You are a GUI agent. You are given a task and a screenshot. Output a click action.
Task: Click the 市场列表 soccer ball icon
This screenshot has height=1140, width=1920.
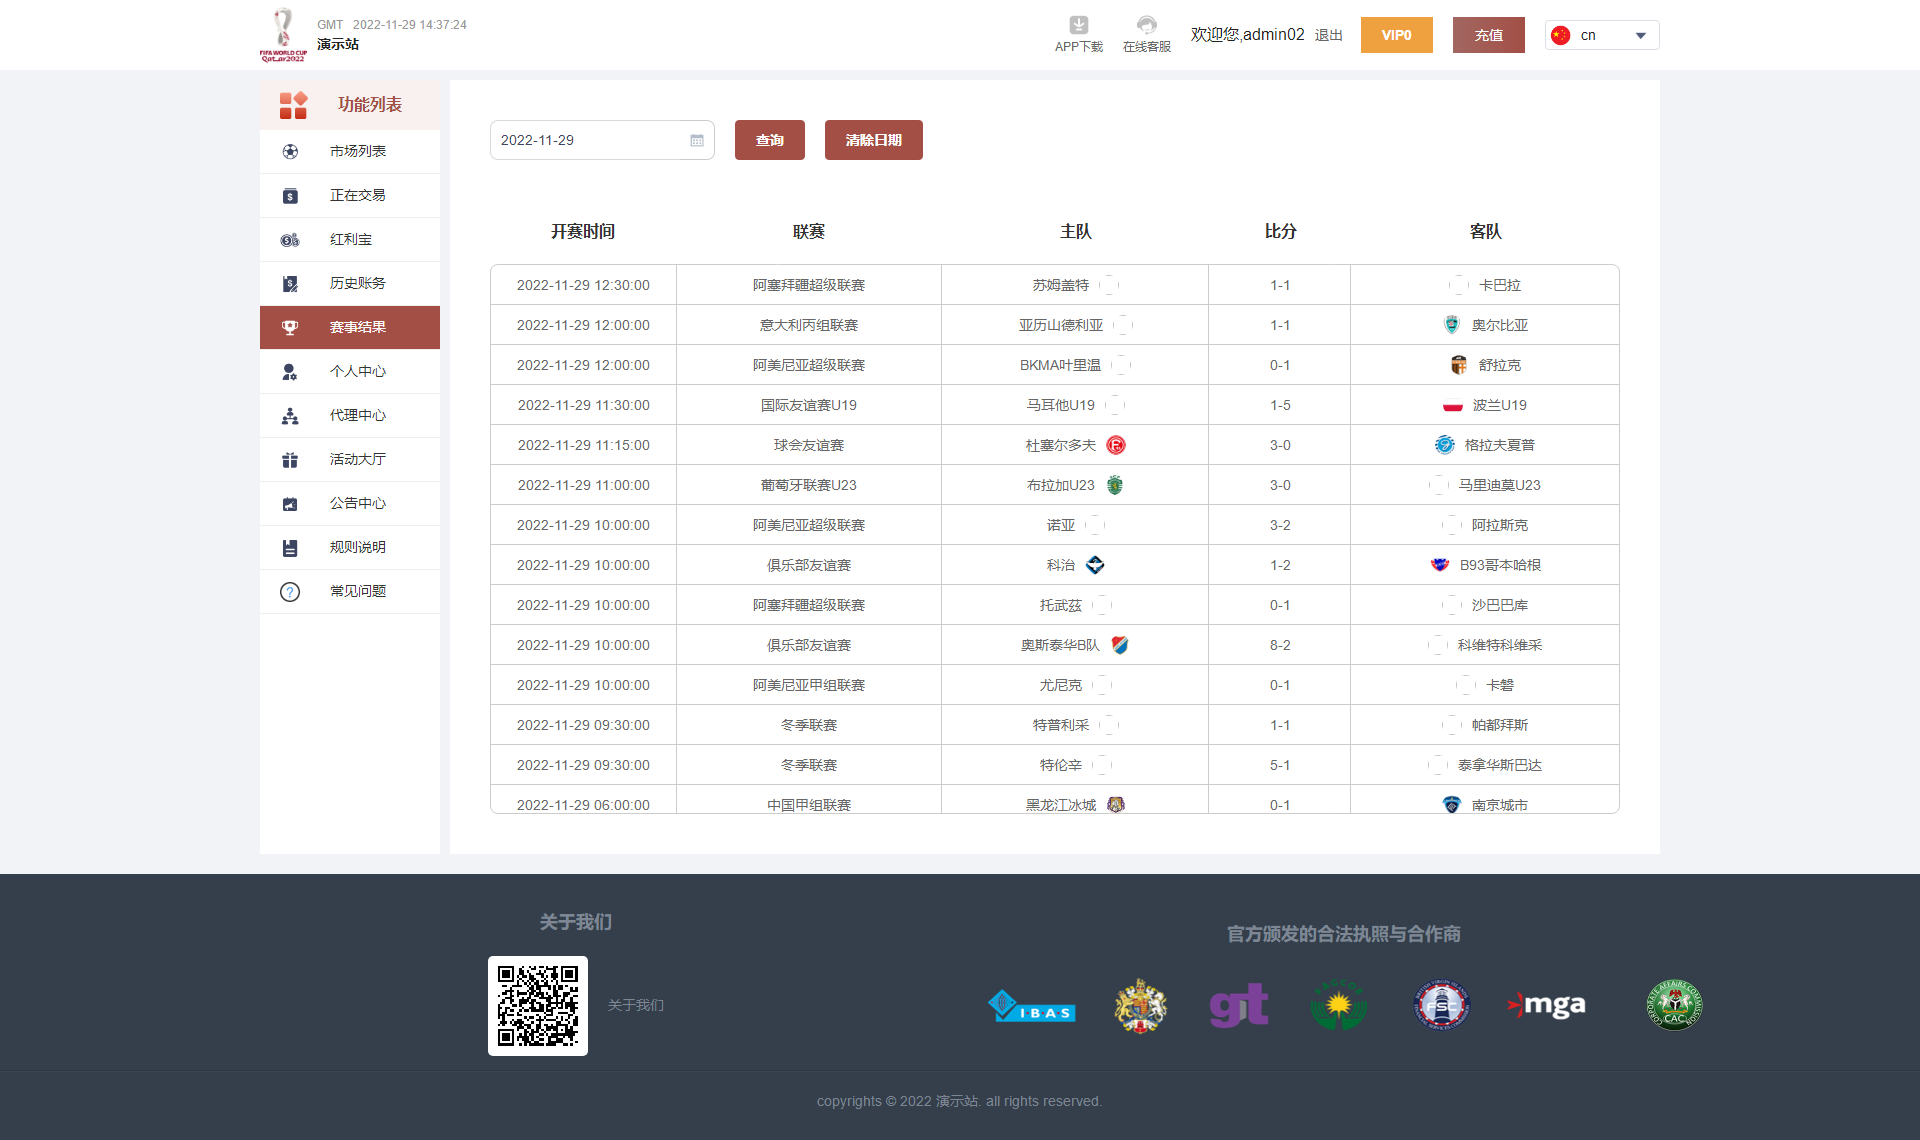point(290,152)
